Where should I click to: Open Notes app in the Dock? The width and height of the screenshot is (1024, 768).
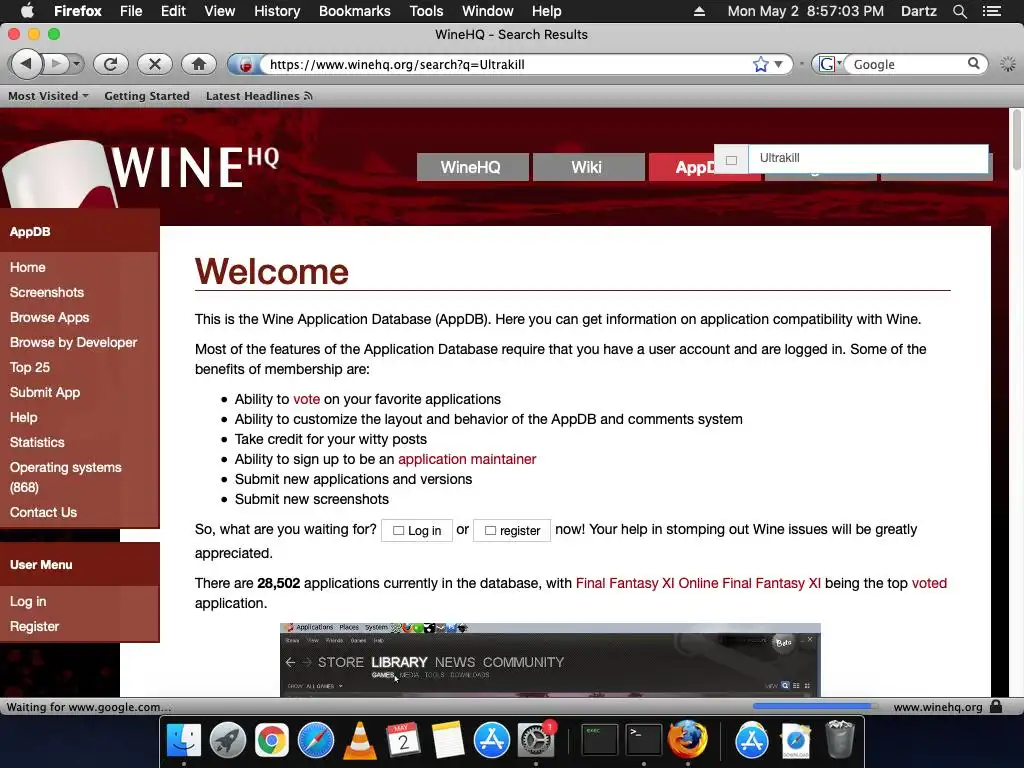coord(447,740)
